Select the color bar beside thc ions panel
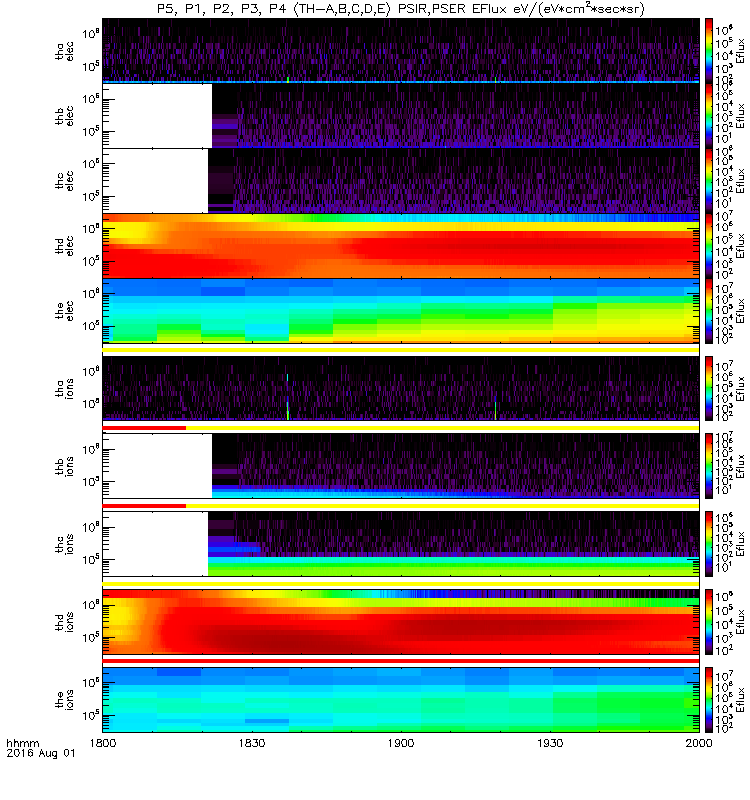 (x=709, y=543)
